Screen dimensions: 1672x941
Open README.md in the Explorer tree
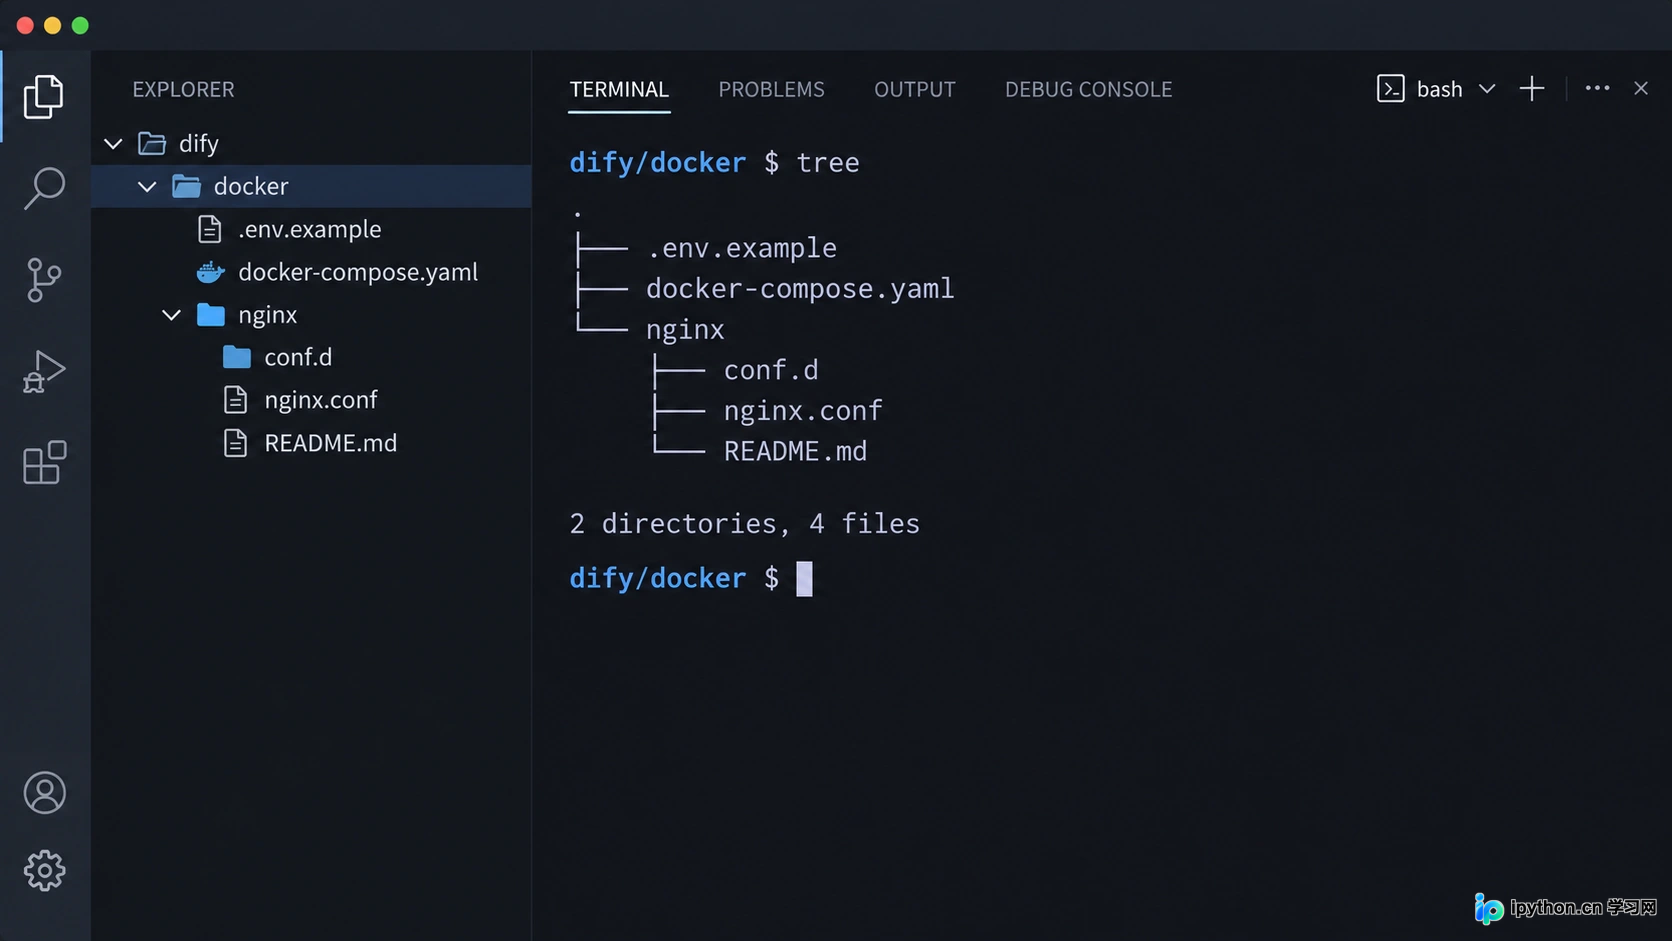[x=330, y=443]
